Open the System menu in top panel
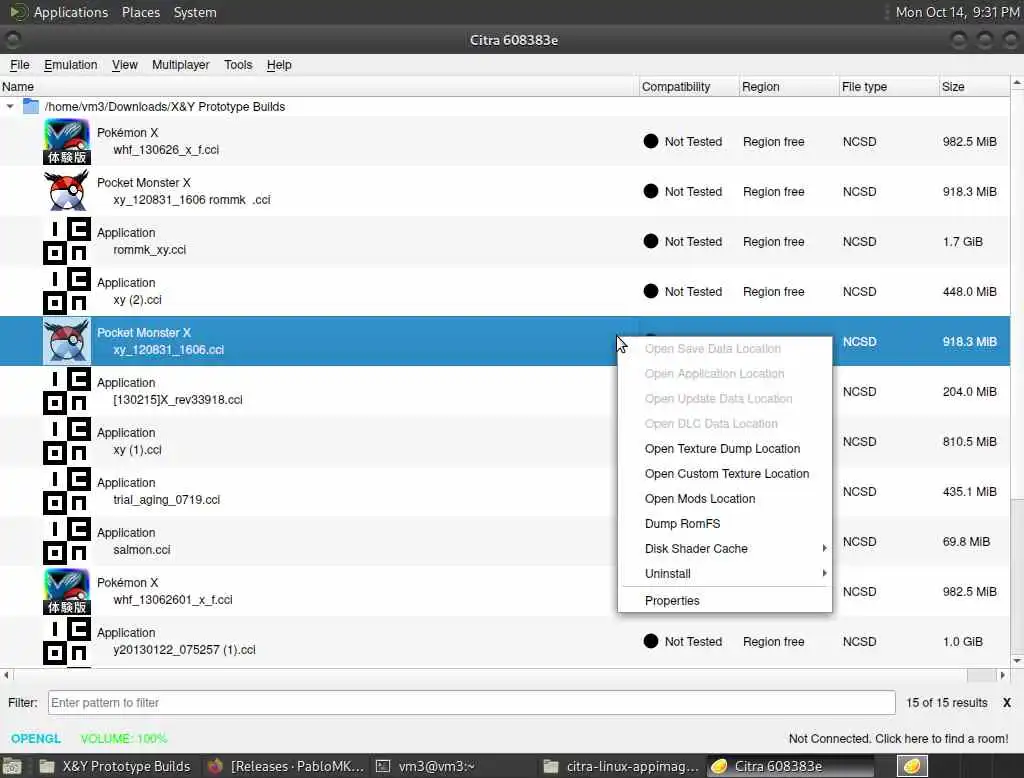This screenshot has width=1024, height=778. (x=195, y=12)
